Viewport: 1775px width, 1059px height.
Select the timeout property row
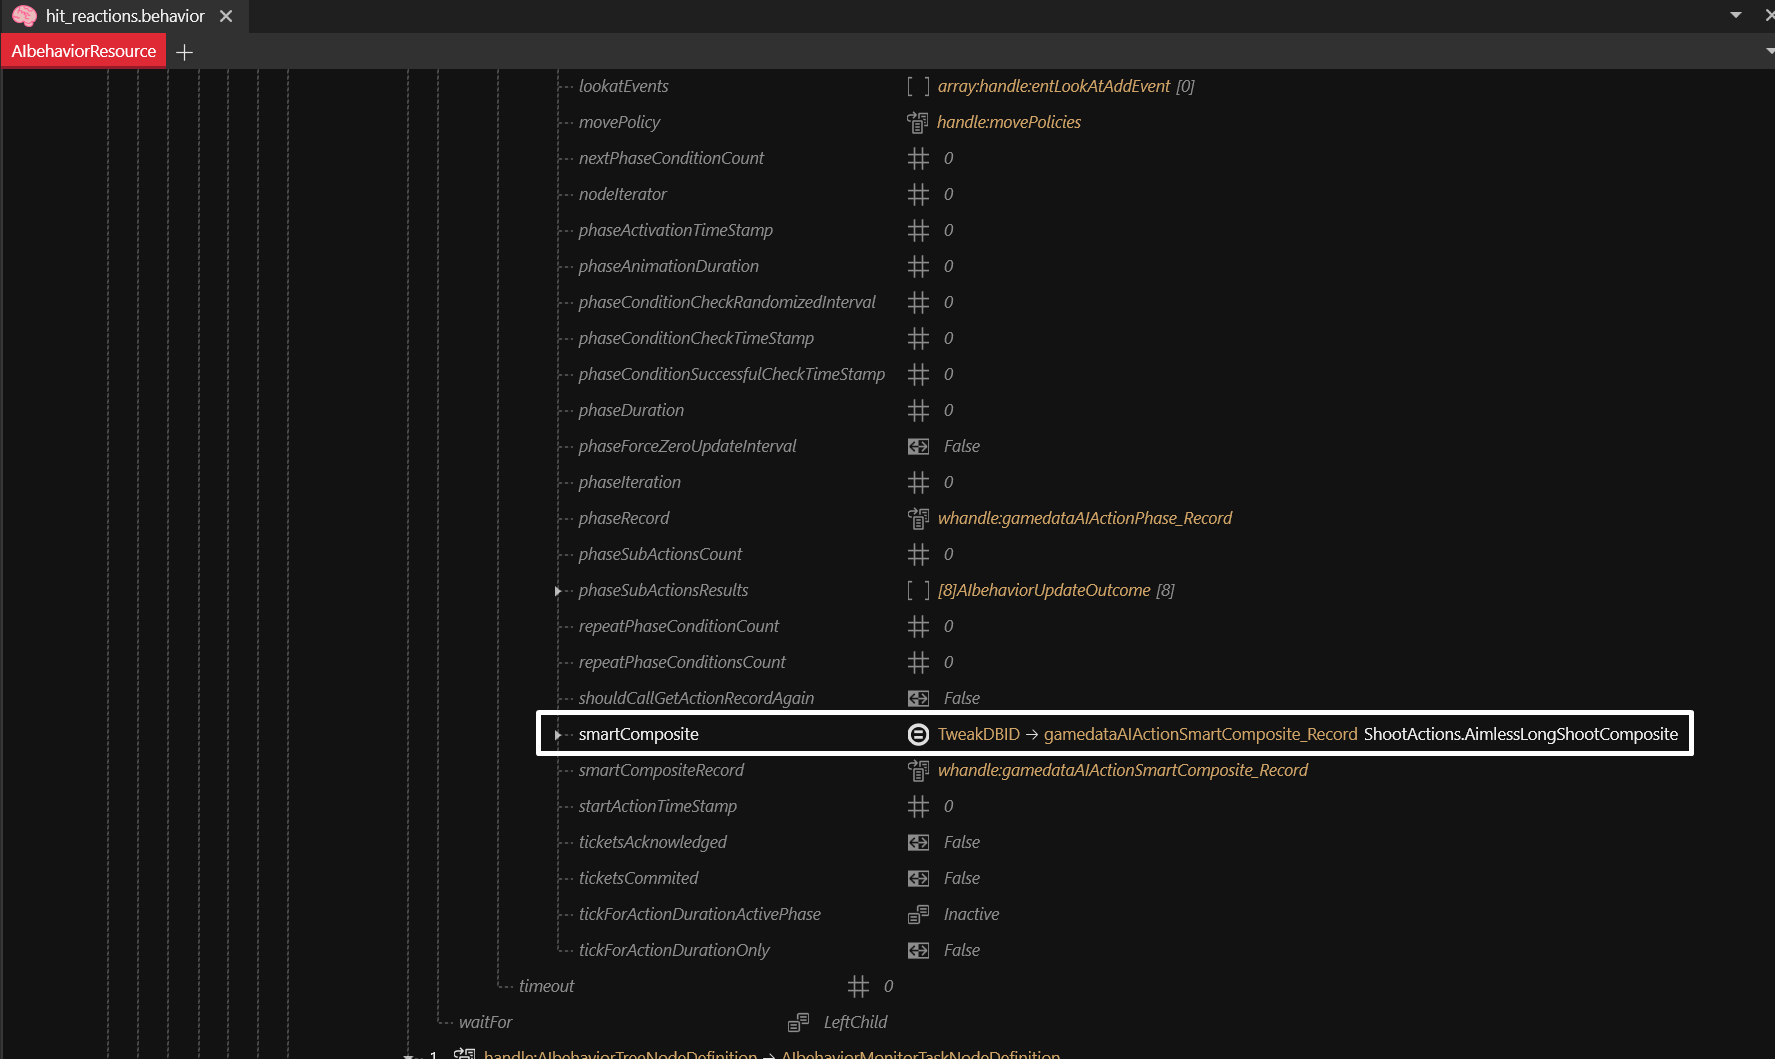(546, 986)
